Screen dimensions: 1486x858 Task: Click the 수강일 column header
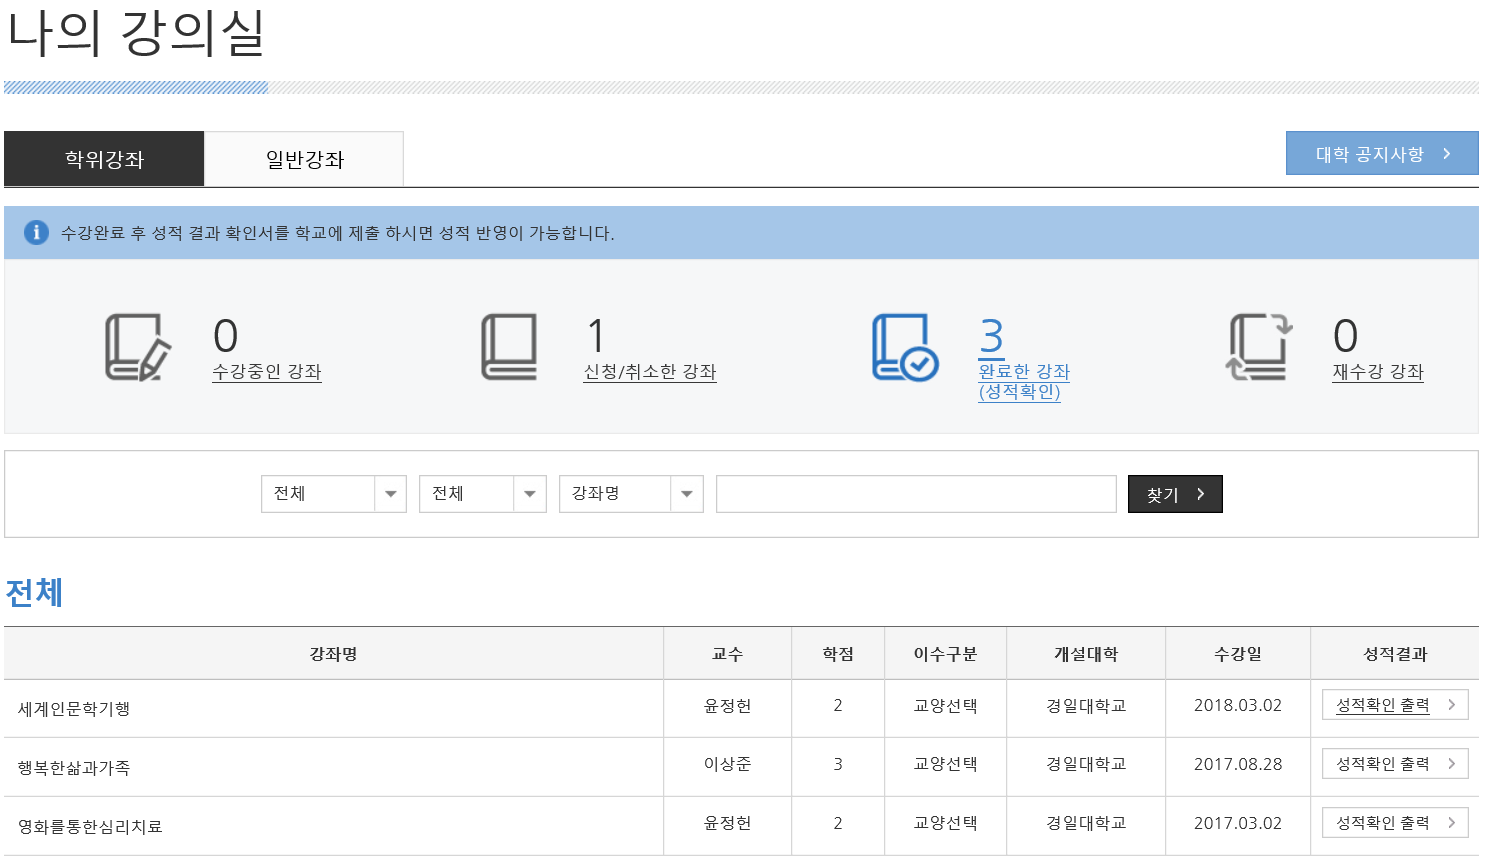coord(1238,654)
